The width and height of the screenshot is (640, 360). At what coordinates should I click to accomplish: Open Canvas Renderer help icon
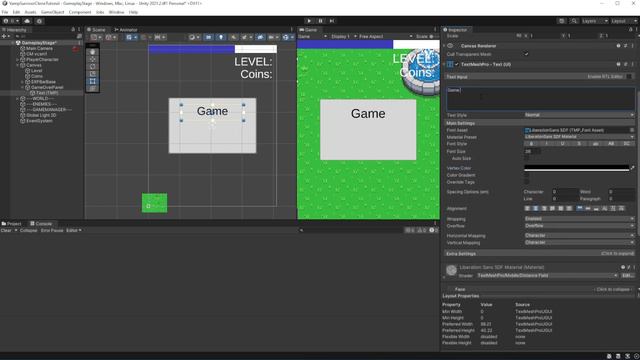point(618,46)
